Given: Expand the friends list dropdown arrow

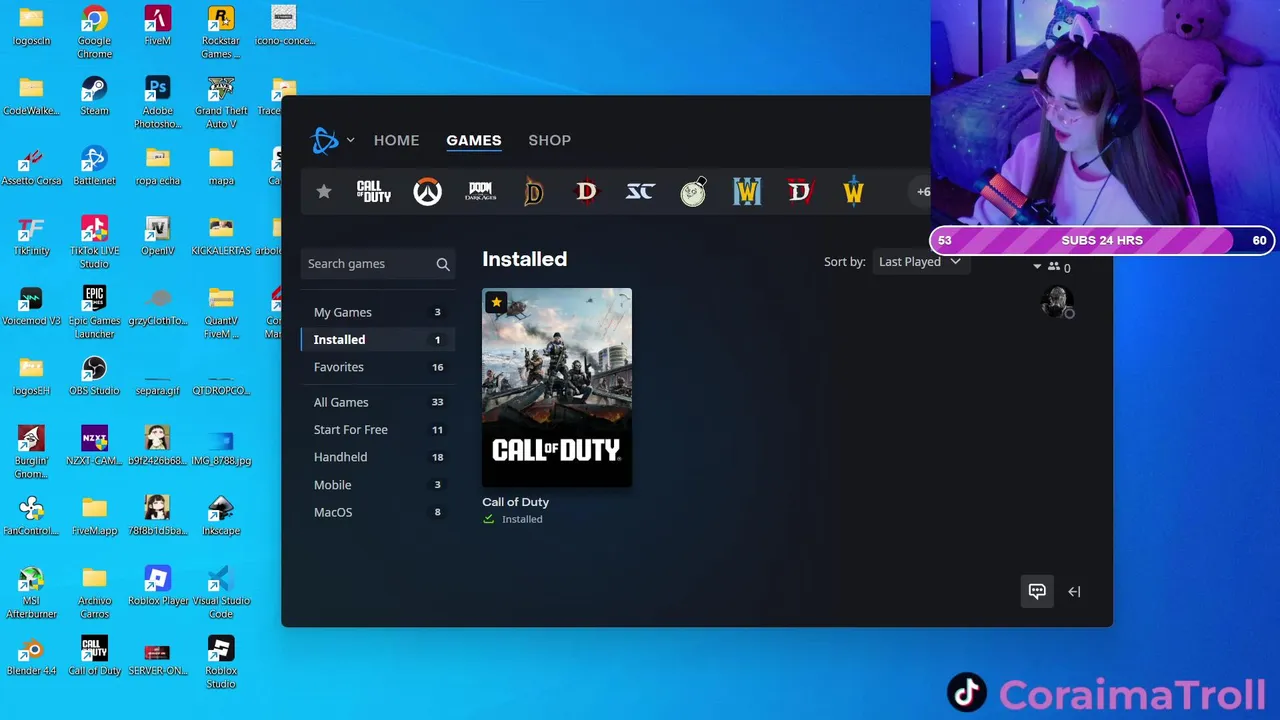Looking at the screenshot, I should pos(1037,267).
